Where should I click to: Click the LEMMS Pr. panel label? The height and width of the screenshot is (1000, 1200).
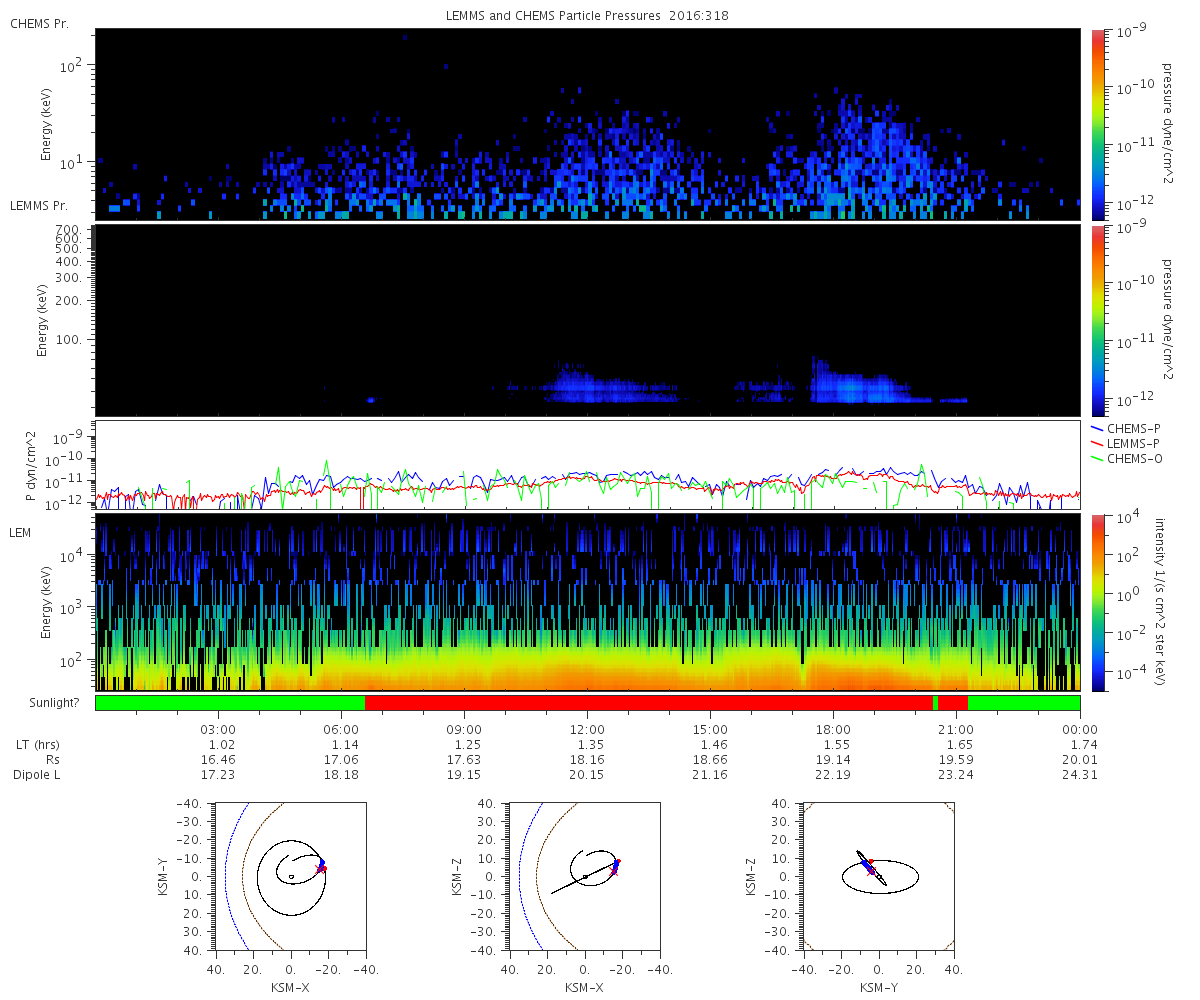[39, 205]
